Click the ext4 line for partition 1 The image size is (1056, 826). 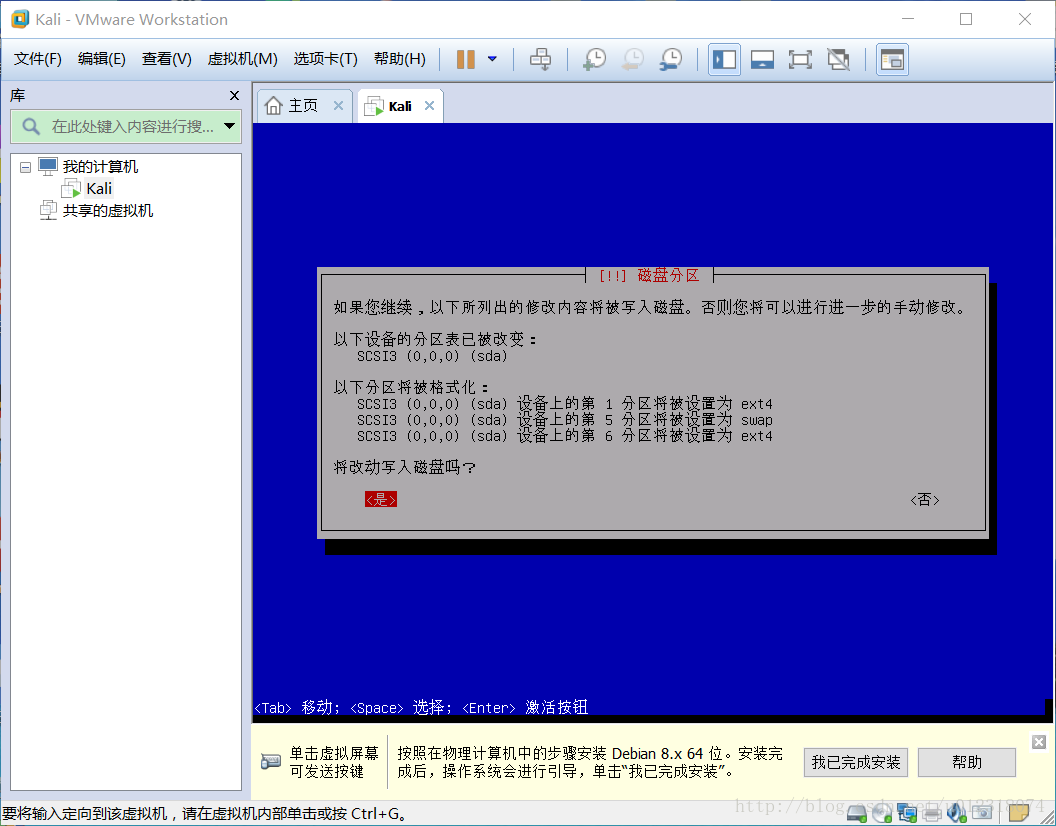(x=564, y=404)
